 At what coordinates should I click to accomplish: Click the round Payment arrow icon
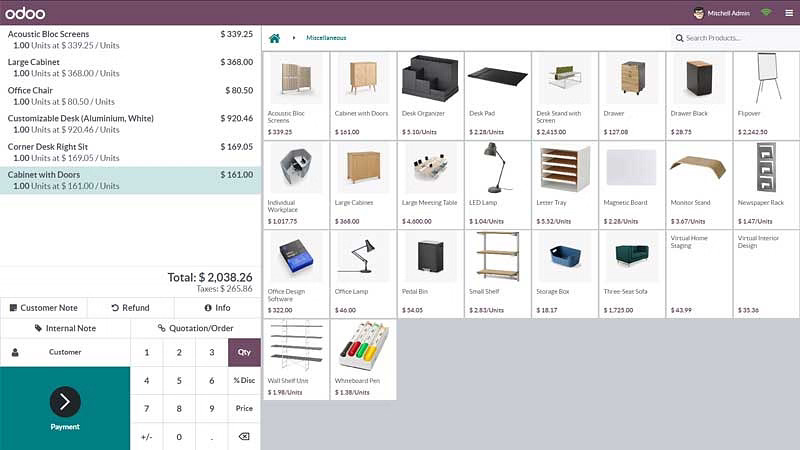click(x=65, y=402)
